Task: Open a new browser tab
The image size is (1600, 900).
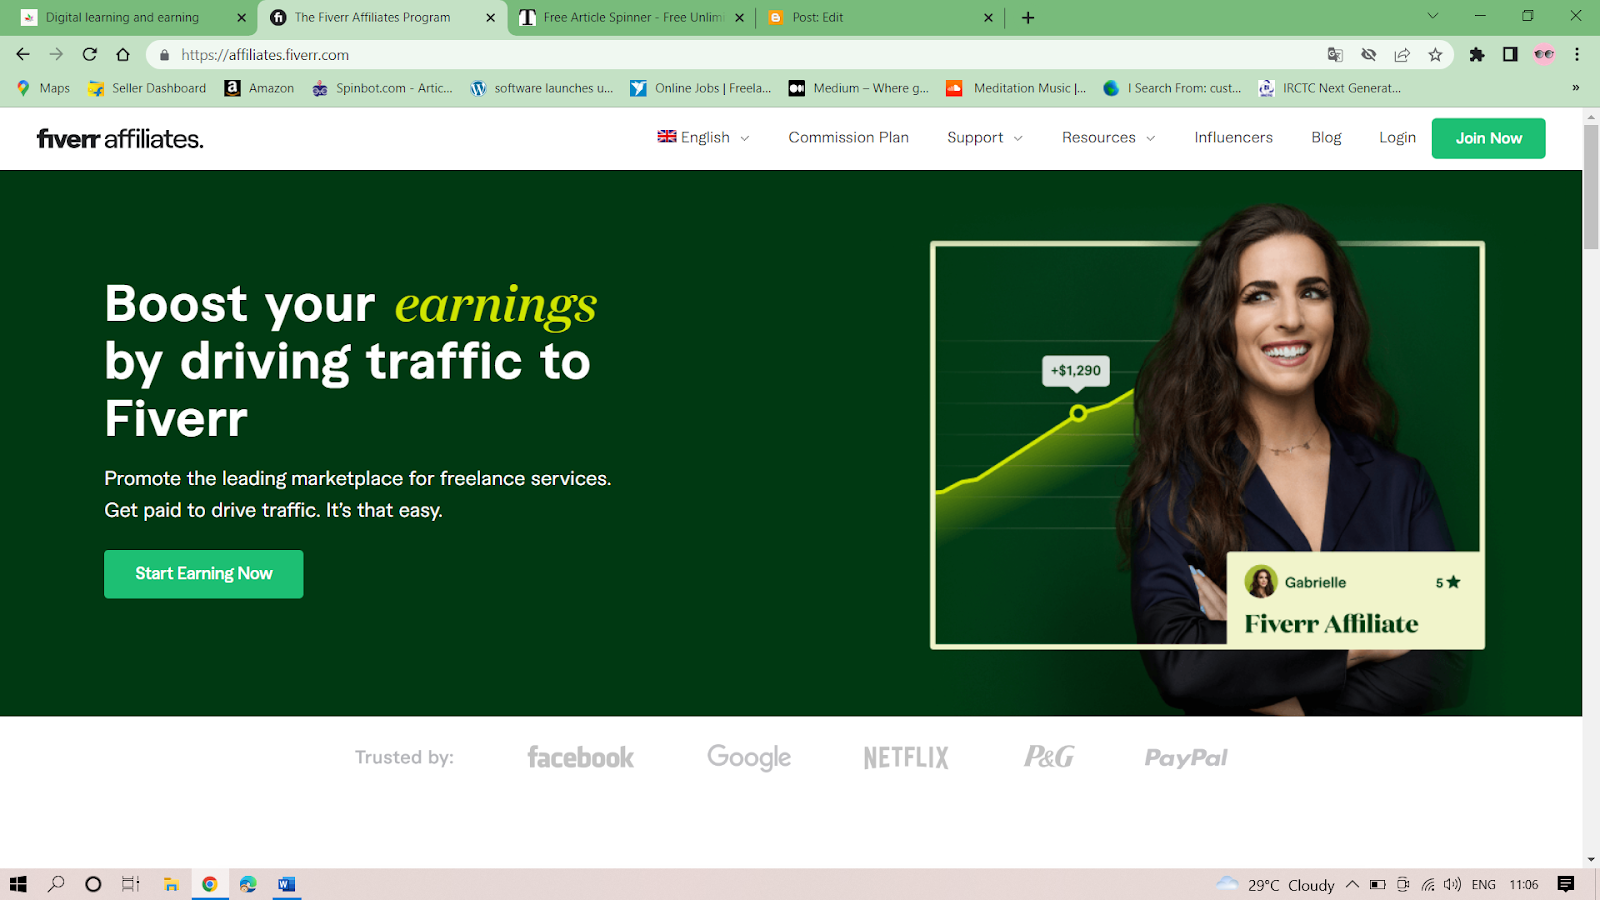Action: coord(1028,17)
